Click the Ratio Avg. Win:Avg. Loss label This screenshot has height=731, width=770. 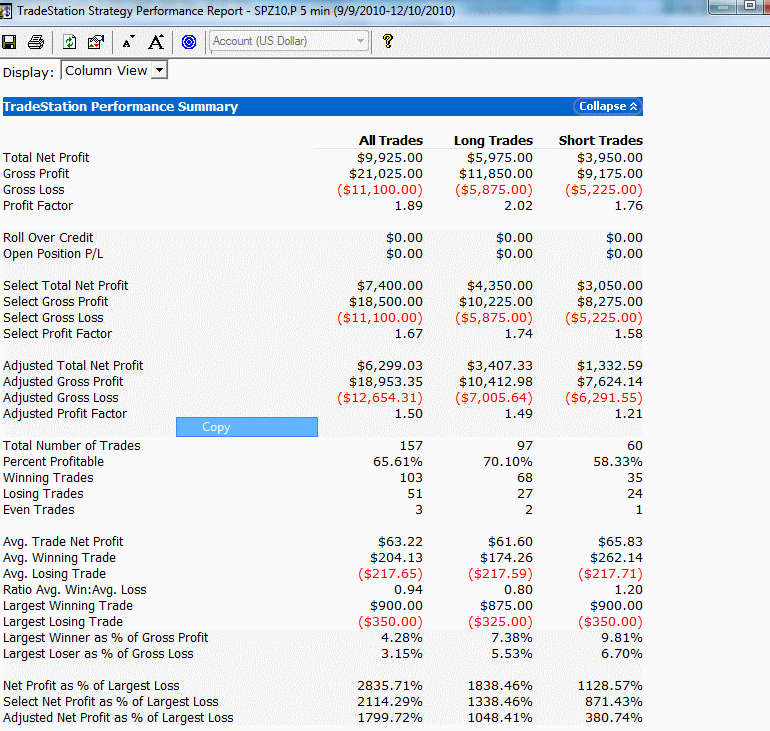click(75, 590)
